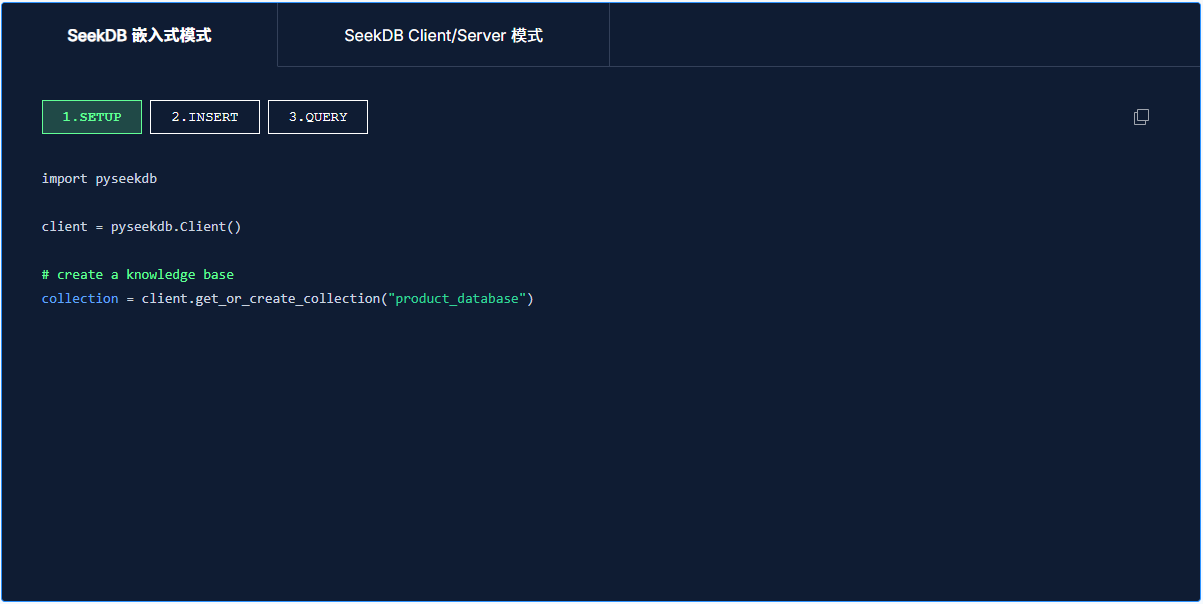This screenshot has width=1203, height=604.
Task: Click the equals sign after 'collection'
Action: pos(130,299)
